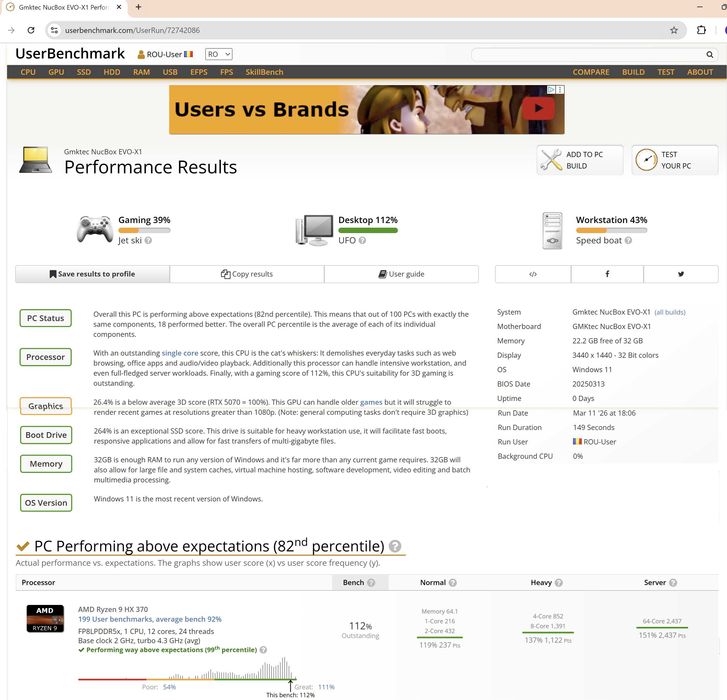The image size is (727, 700).
Task: Click the Processor section button
Action: click(45, 357)
